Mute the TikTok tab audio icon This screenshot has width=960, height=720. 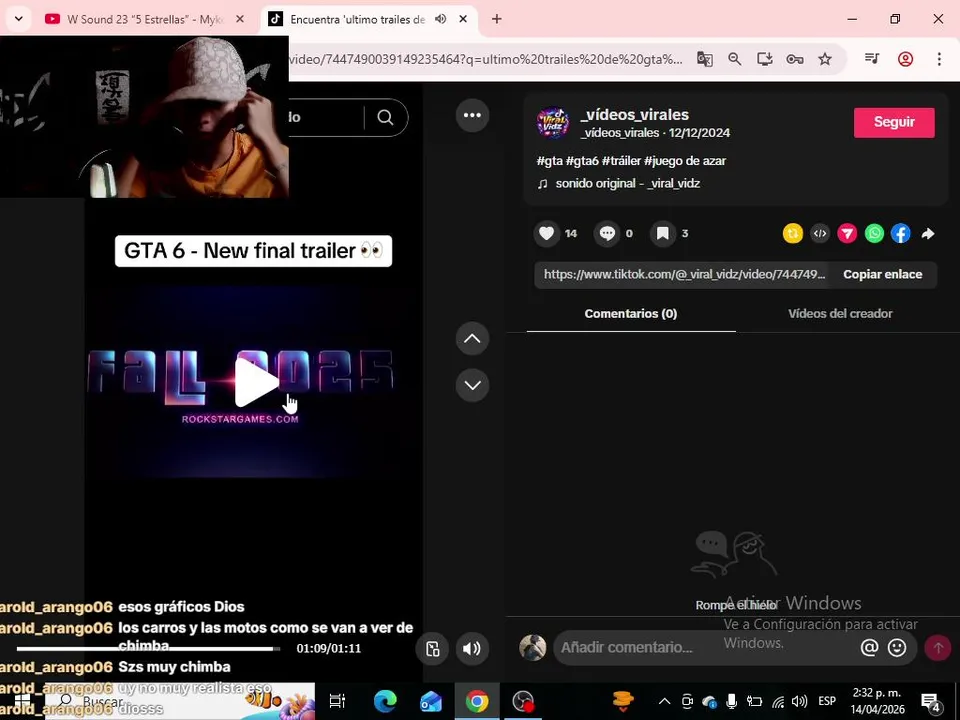pos(440,19)
